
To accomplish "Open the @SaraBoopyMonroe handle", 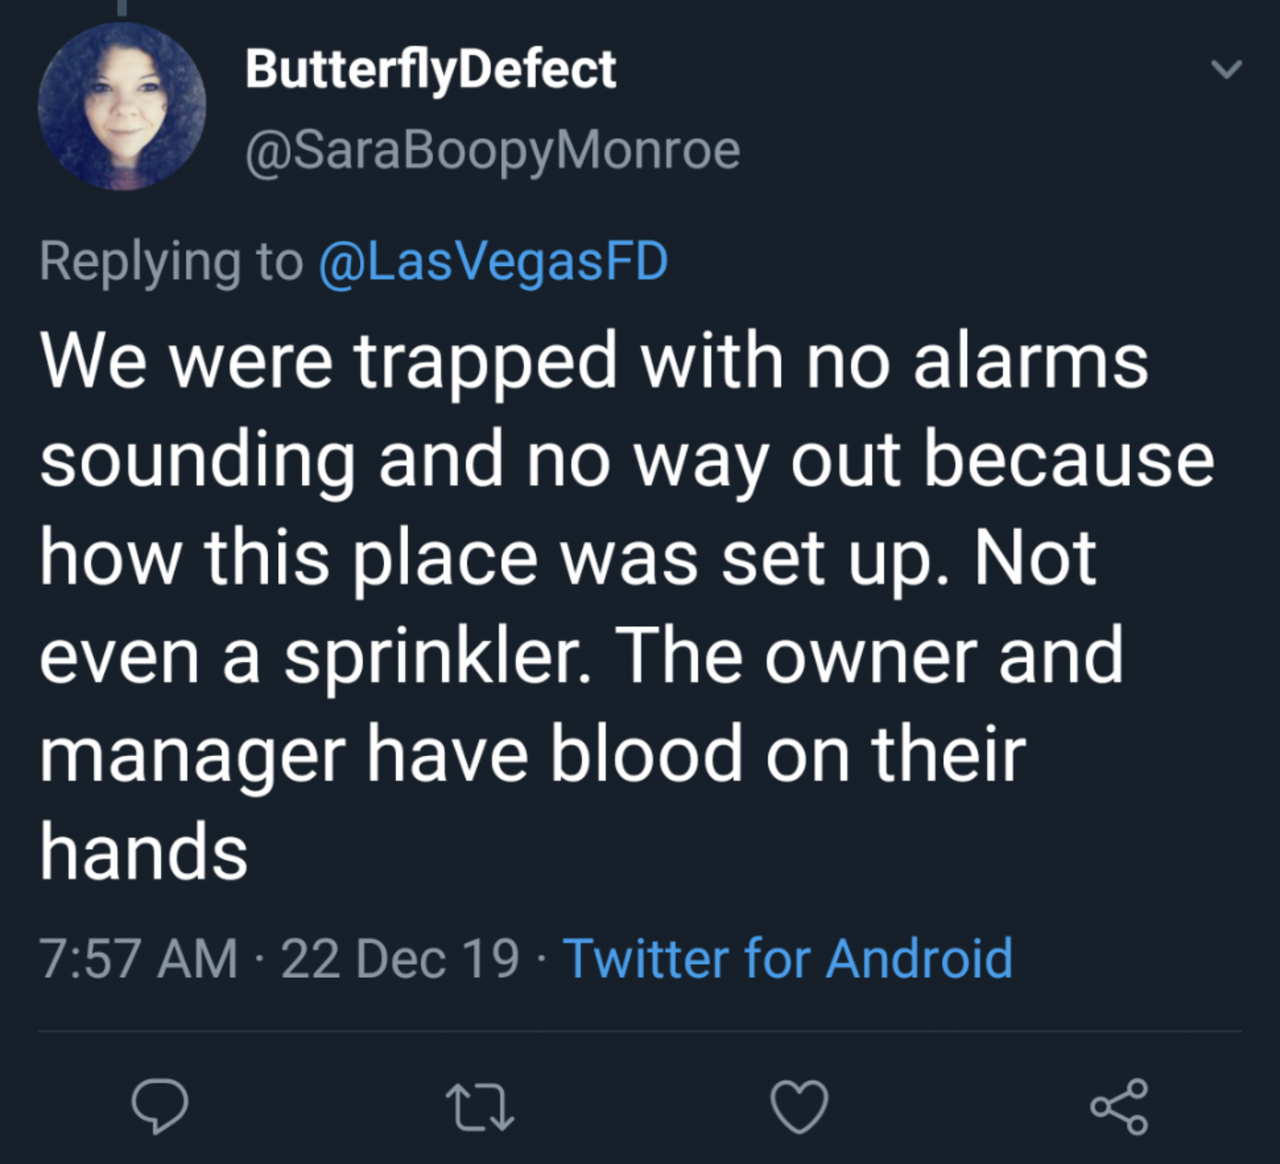I will tap(492, 150).
